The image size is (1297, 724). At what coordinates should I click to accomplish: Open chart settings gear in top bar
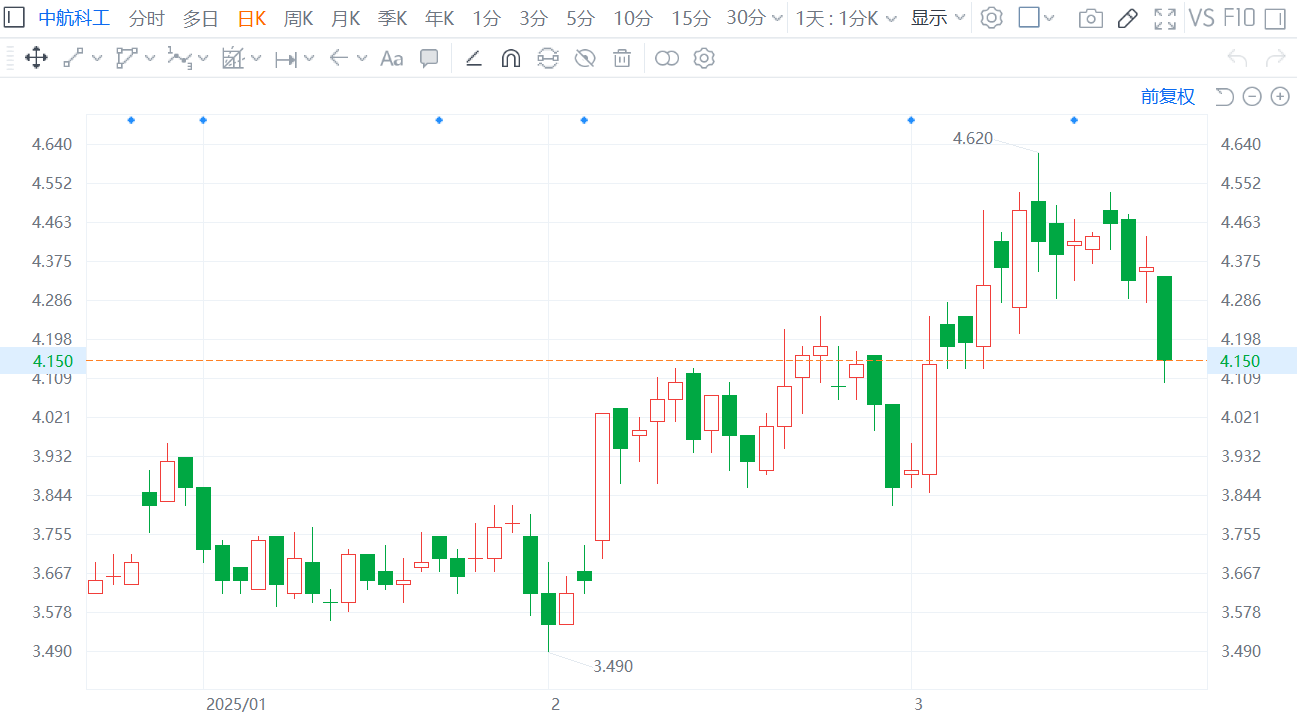click(x=991, y=18)
